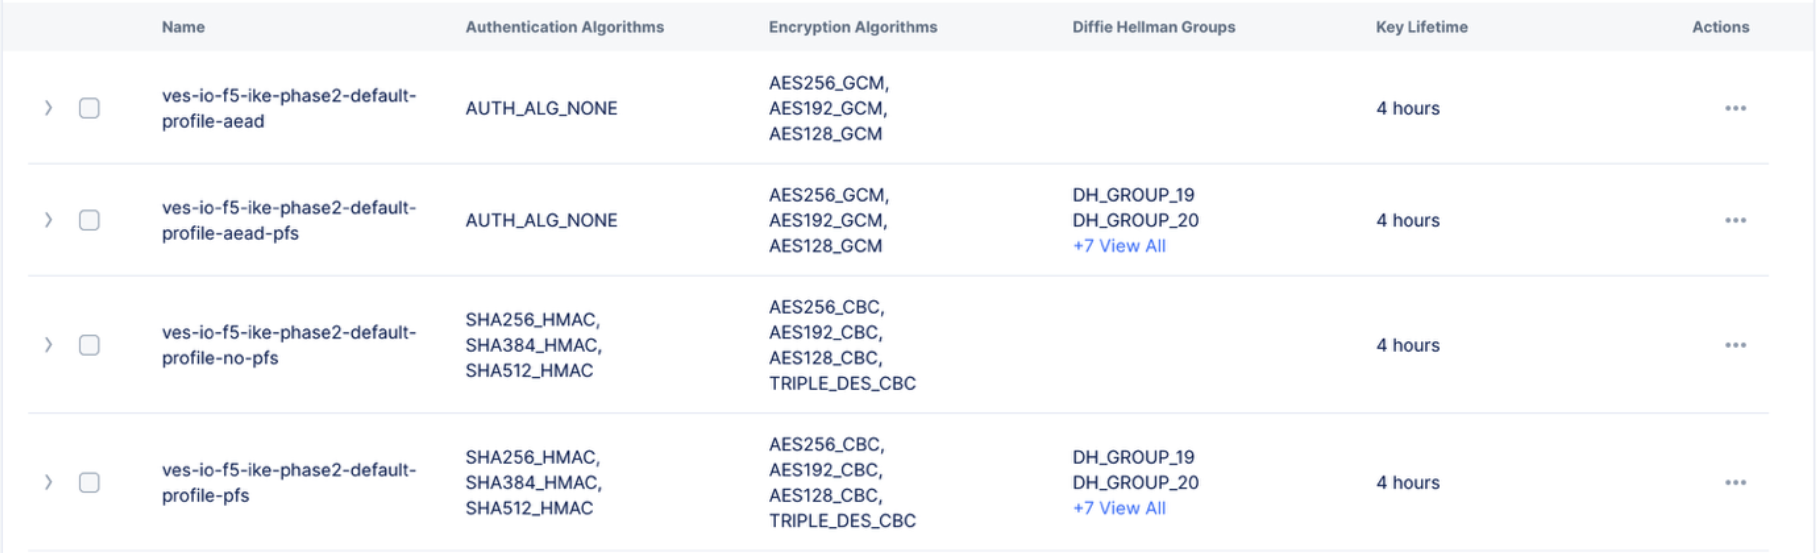Expand the profile-no-pfs row chevron
1817x553 pixels.
(48, 345)
